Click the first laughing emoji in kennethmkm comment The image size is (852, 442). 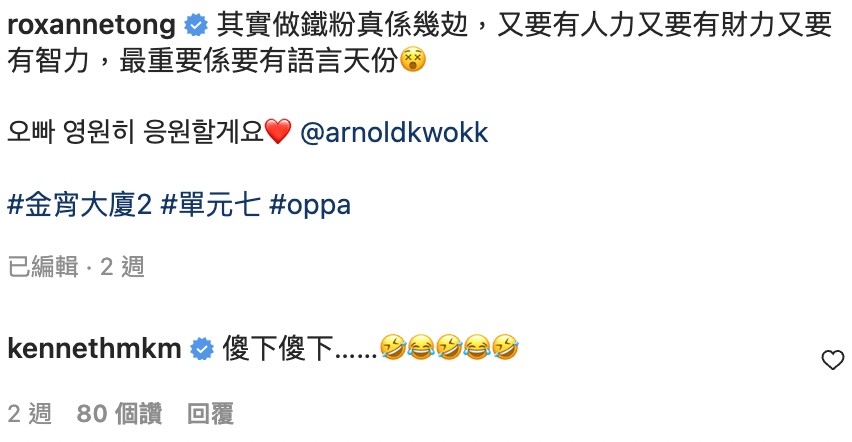(x=393, y=347)
